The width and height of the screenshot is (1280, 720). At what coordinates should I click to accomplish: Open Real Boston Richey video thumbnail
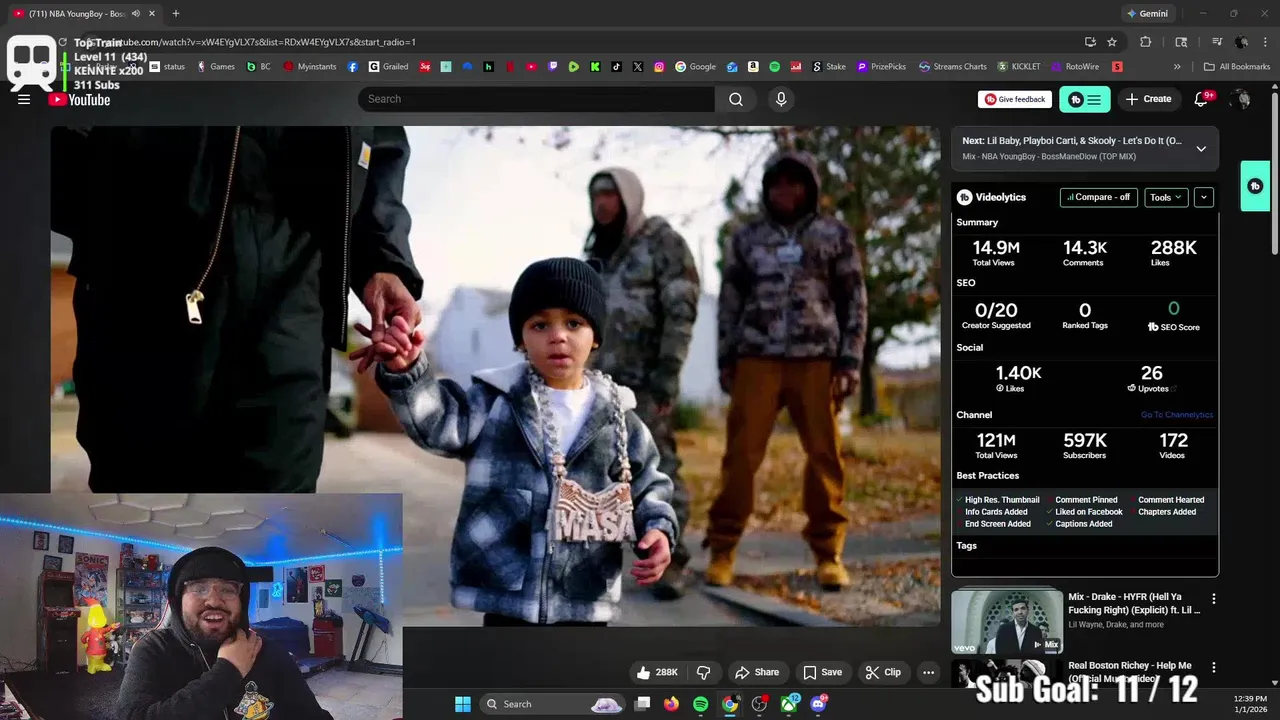[x=1007, y=674]
